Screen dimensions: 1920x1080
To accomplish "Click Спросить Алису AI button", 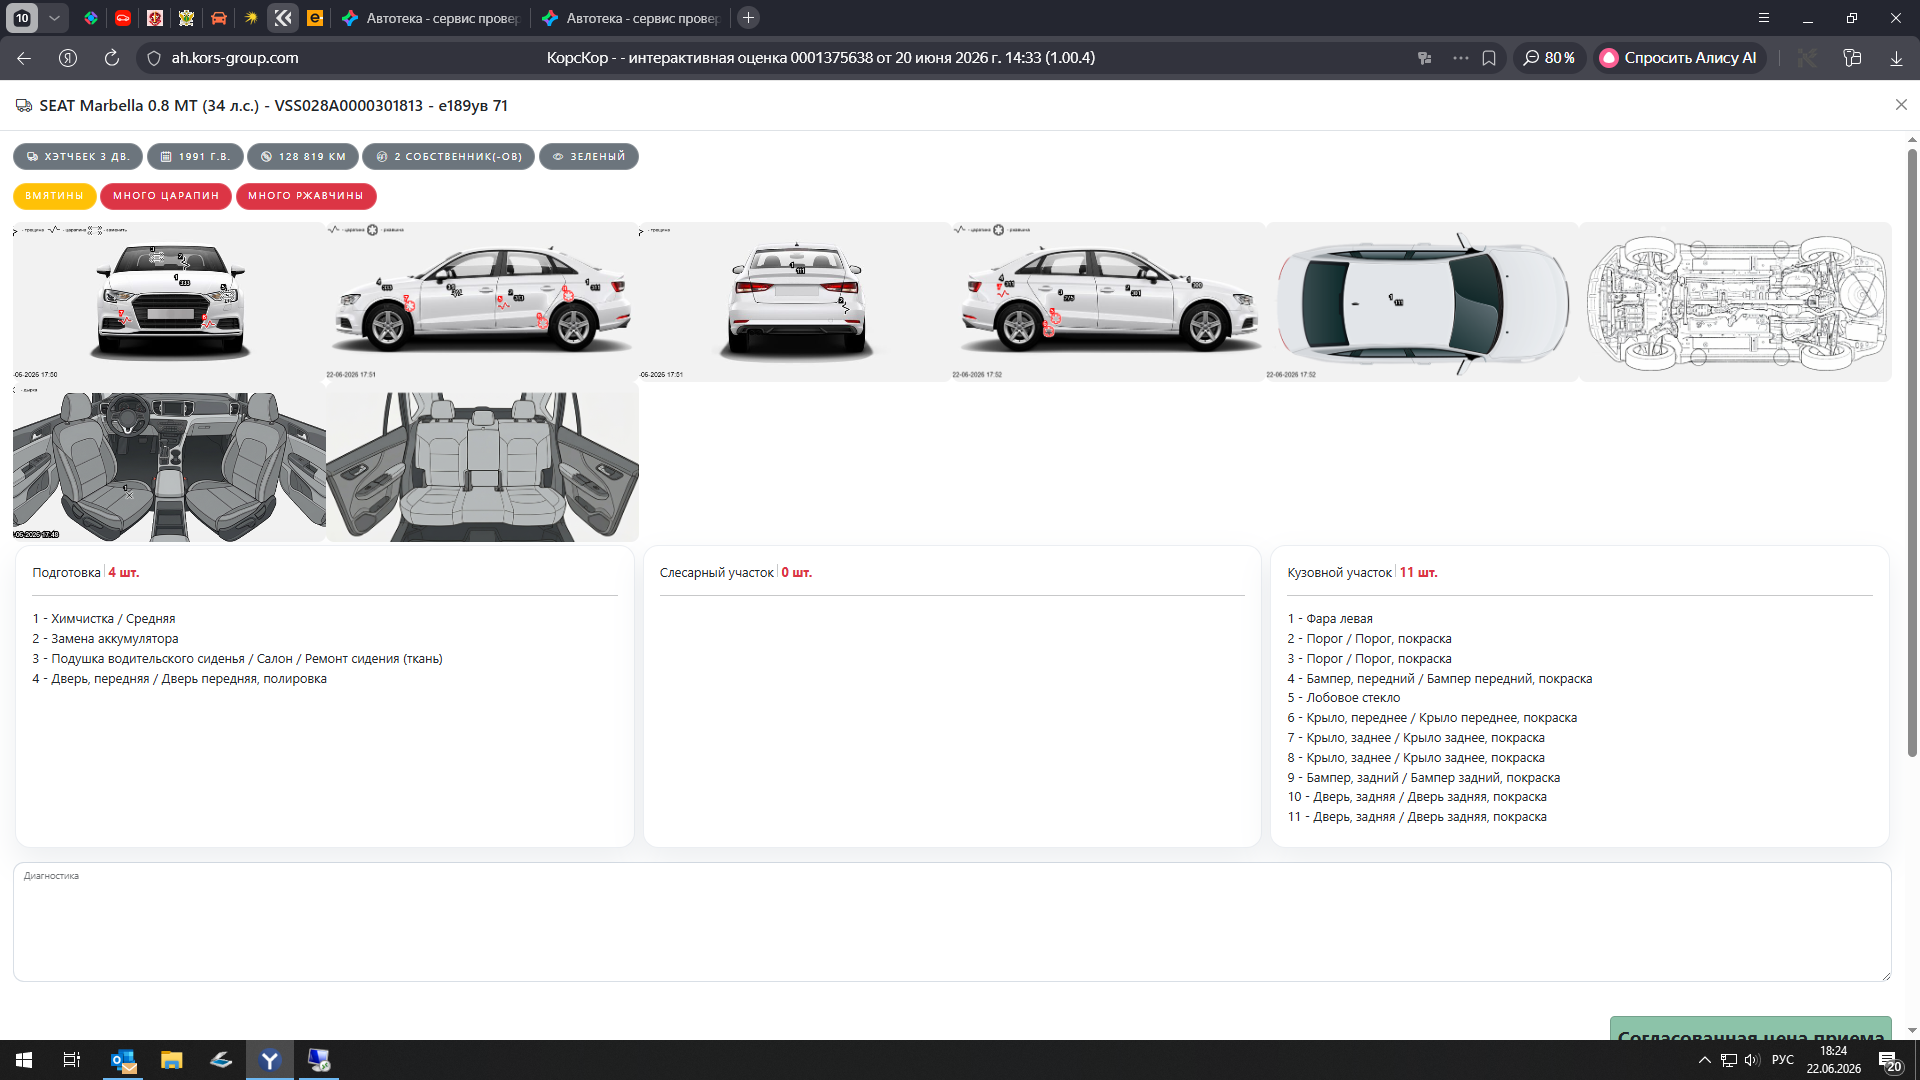I will (x=1679, y=58).
